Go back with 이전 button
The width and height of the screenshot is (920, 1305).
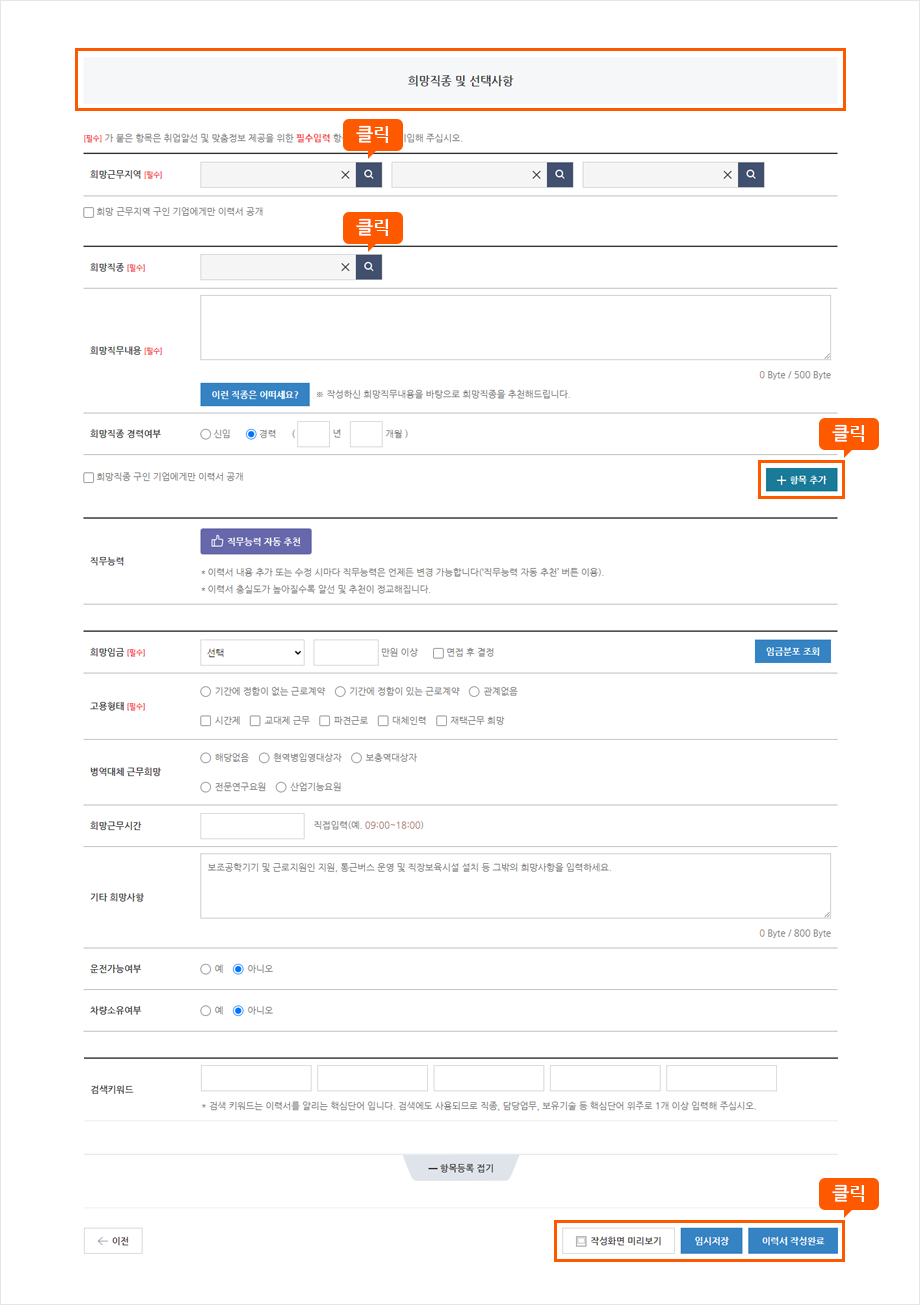(113, 1241)
